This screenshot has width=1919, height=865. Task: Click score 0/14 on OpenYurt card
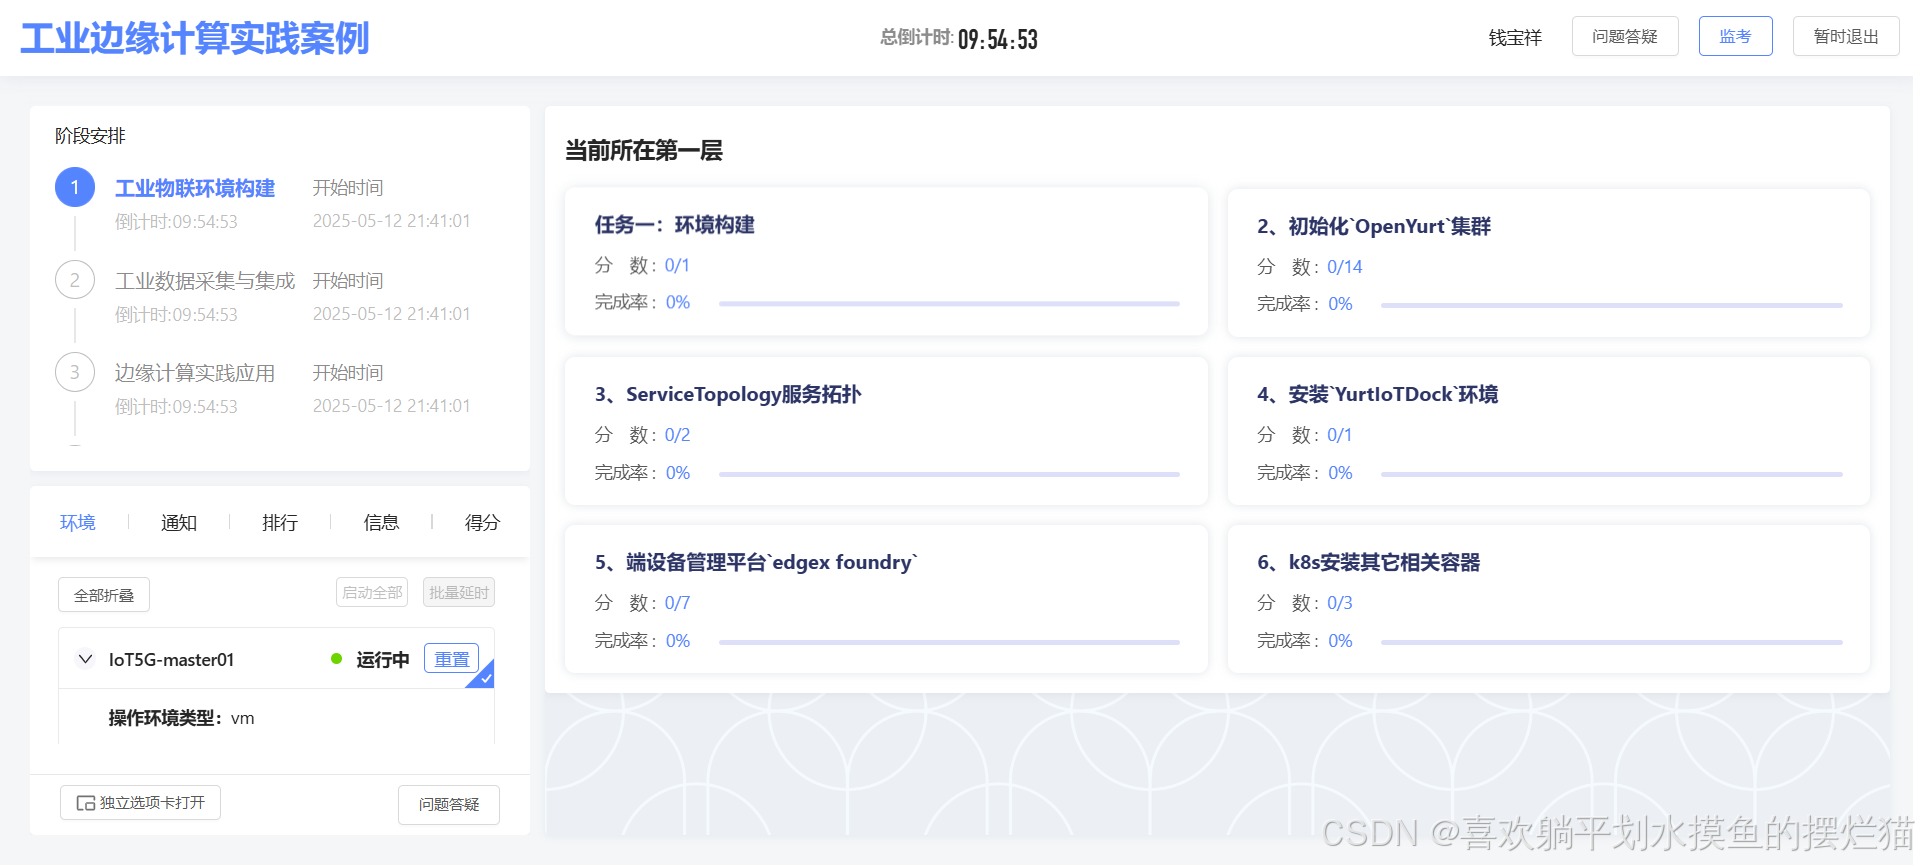(x=1345, y=267)
